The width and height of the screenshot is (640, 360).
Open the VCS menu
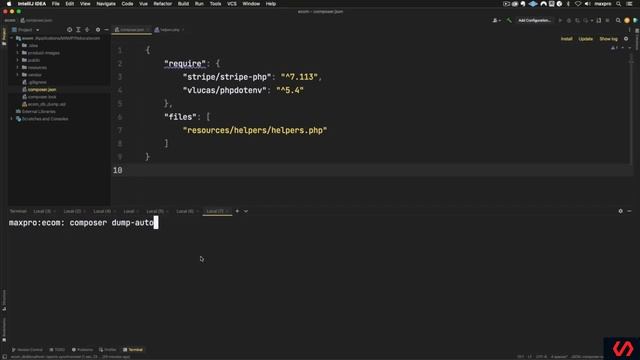232,4
